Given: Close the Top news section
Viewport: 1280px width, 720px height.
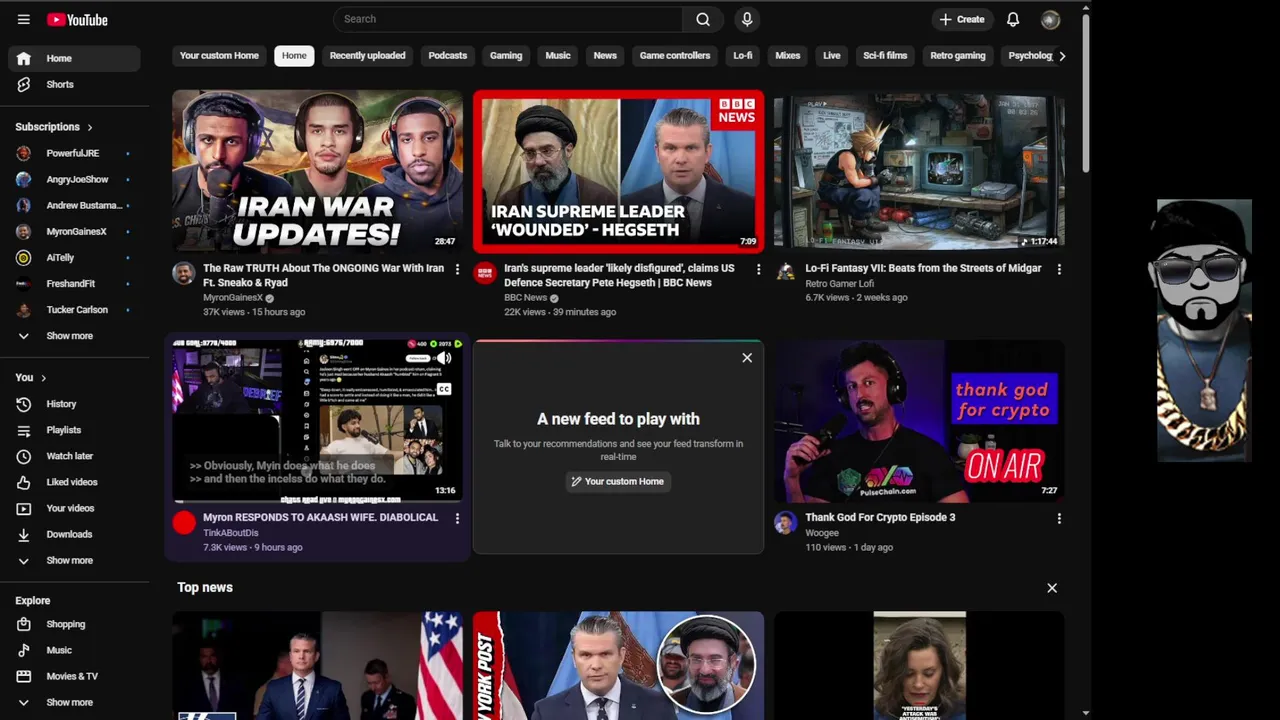Looking at the screenshot, I should (1052, 588).
